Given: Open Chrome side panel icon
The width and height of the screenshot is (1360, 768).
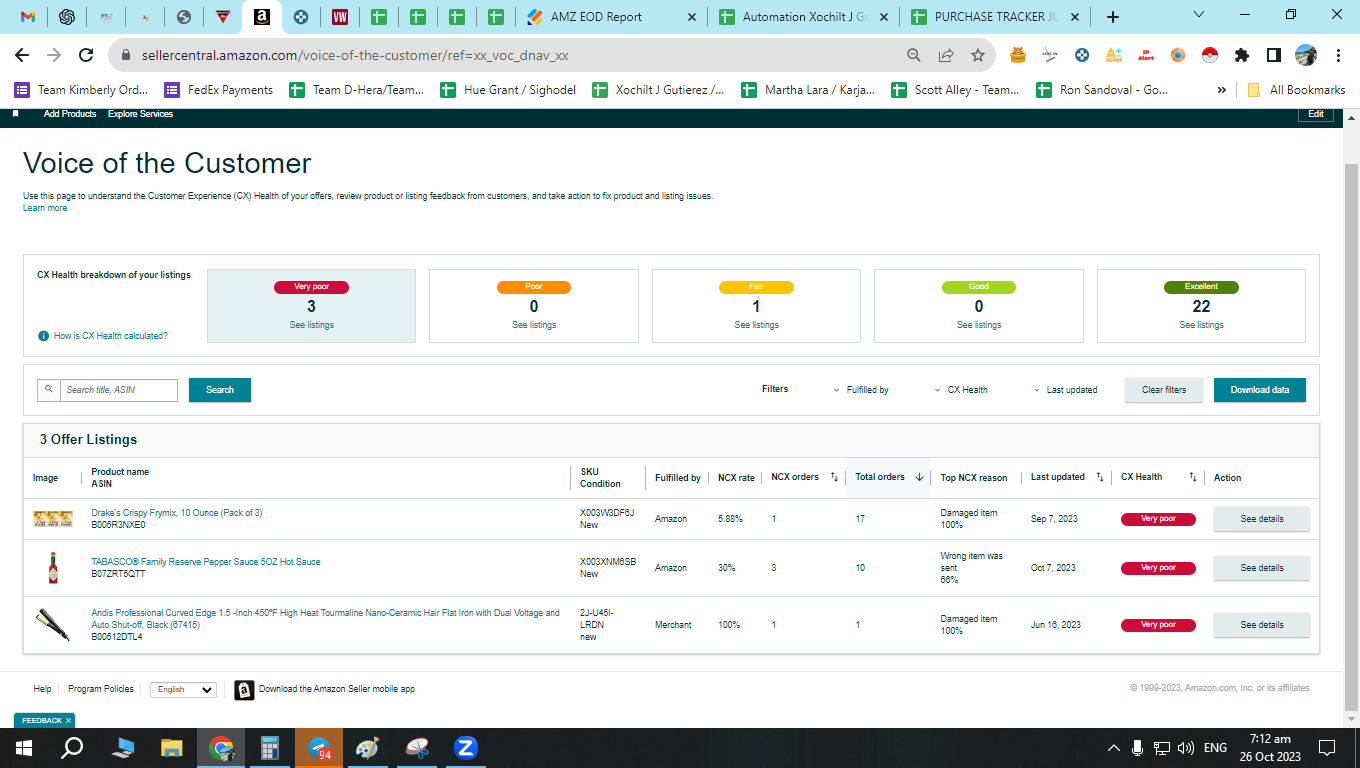Looking at the screenshot, I should [x=1274, y=55].
